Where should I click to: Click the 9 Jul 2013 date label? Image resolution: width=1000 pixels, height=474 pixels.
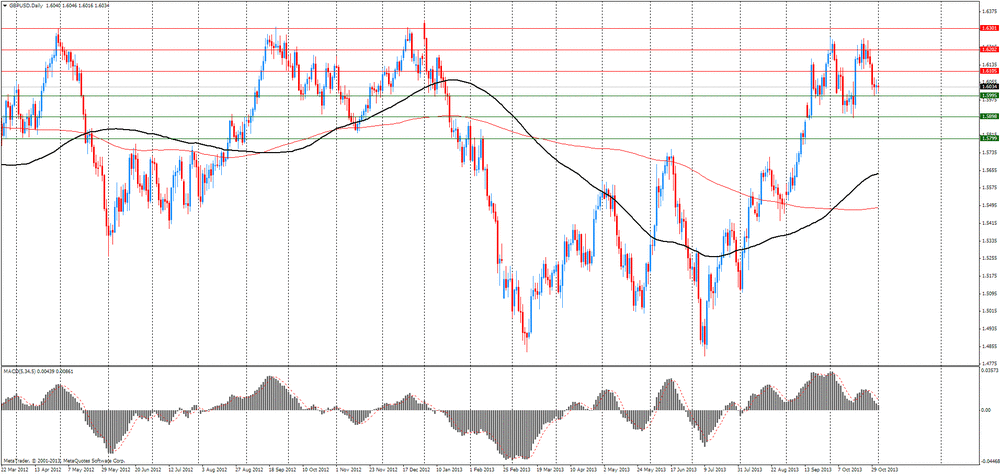tap(715, 469)
